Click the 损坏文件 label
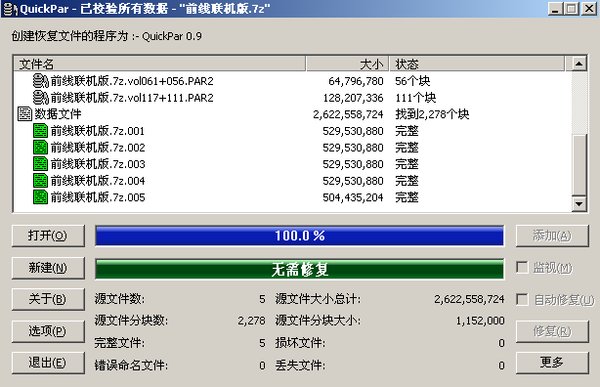Viewport: 600px width, 387px height. point(300,343)
